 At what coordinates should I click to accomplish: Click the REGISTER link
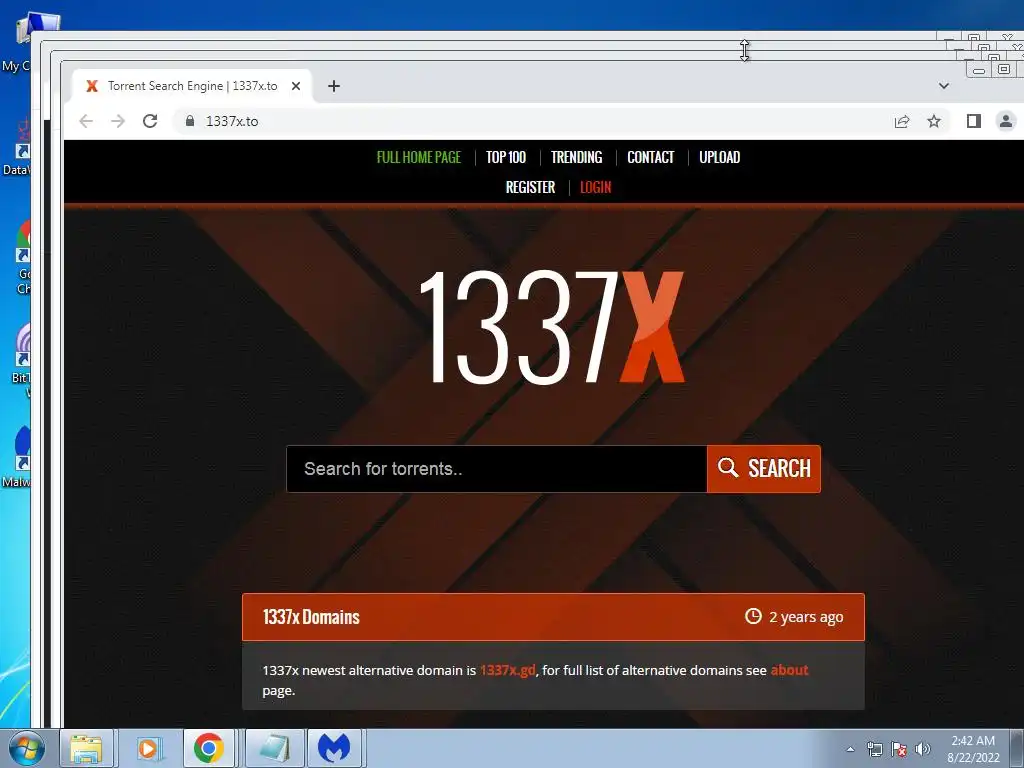click(530, 187)
